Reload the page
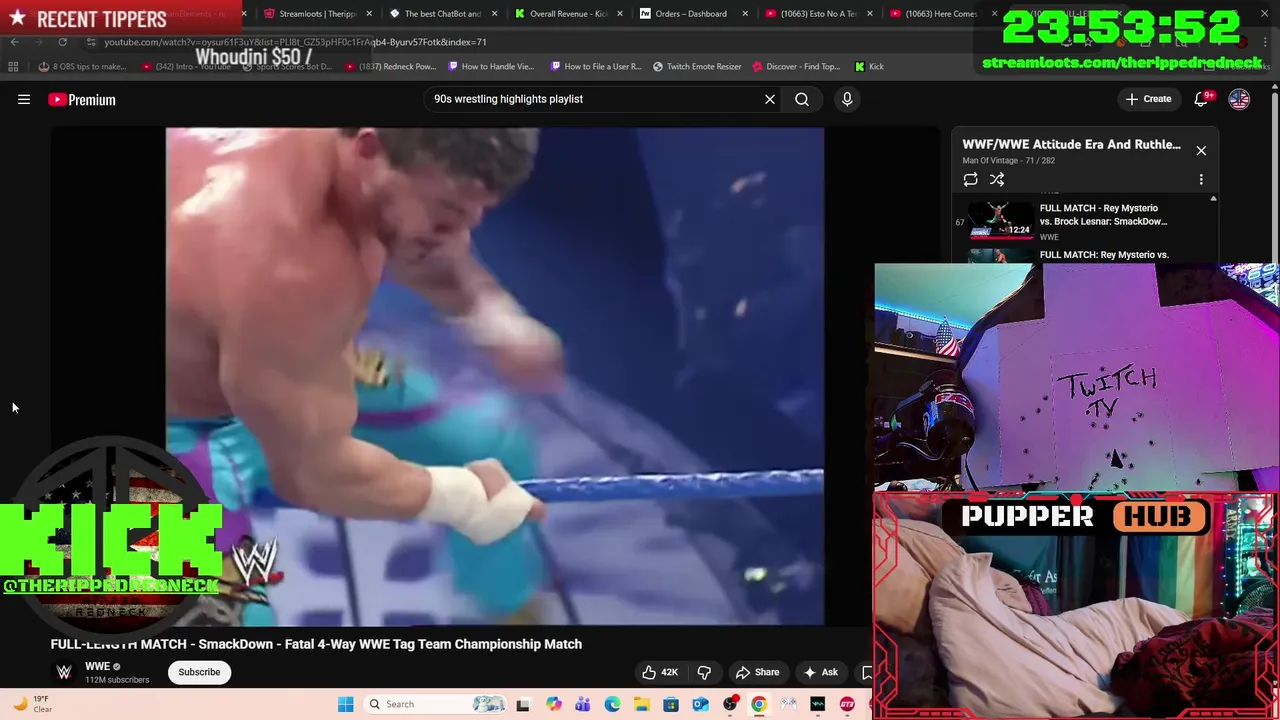Image resolution: width=1280 pixels, height=720 pixels. [x=62, y=42]
